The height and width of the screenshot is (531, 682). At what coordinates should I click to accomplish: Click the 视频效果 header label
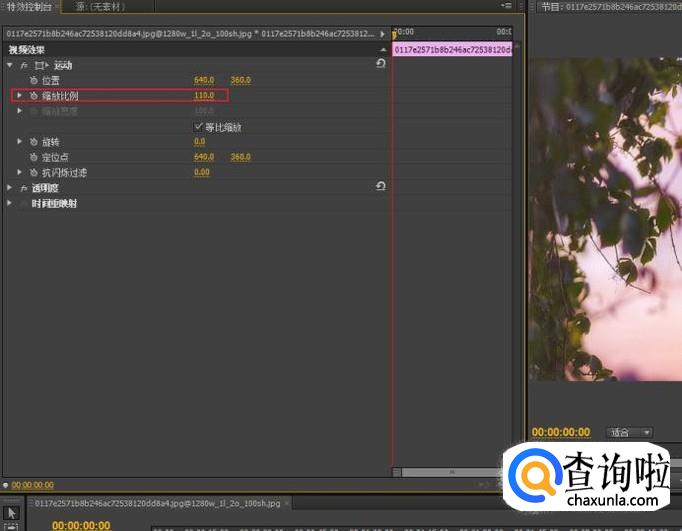click(x=27, y=50)
